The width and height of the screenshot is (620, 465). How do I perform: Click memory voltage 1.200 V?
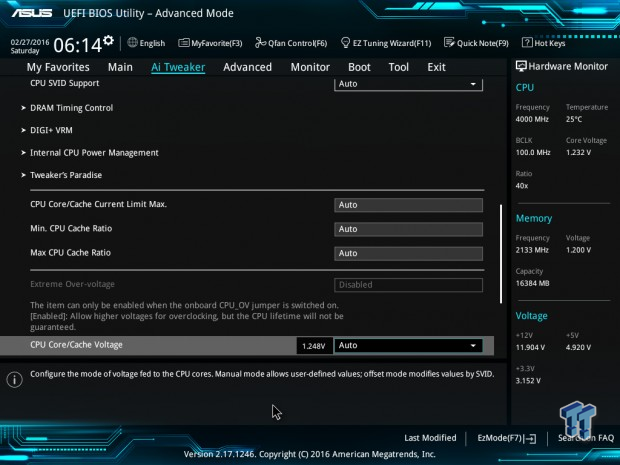(x=578, y=250)
